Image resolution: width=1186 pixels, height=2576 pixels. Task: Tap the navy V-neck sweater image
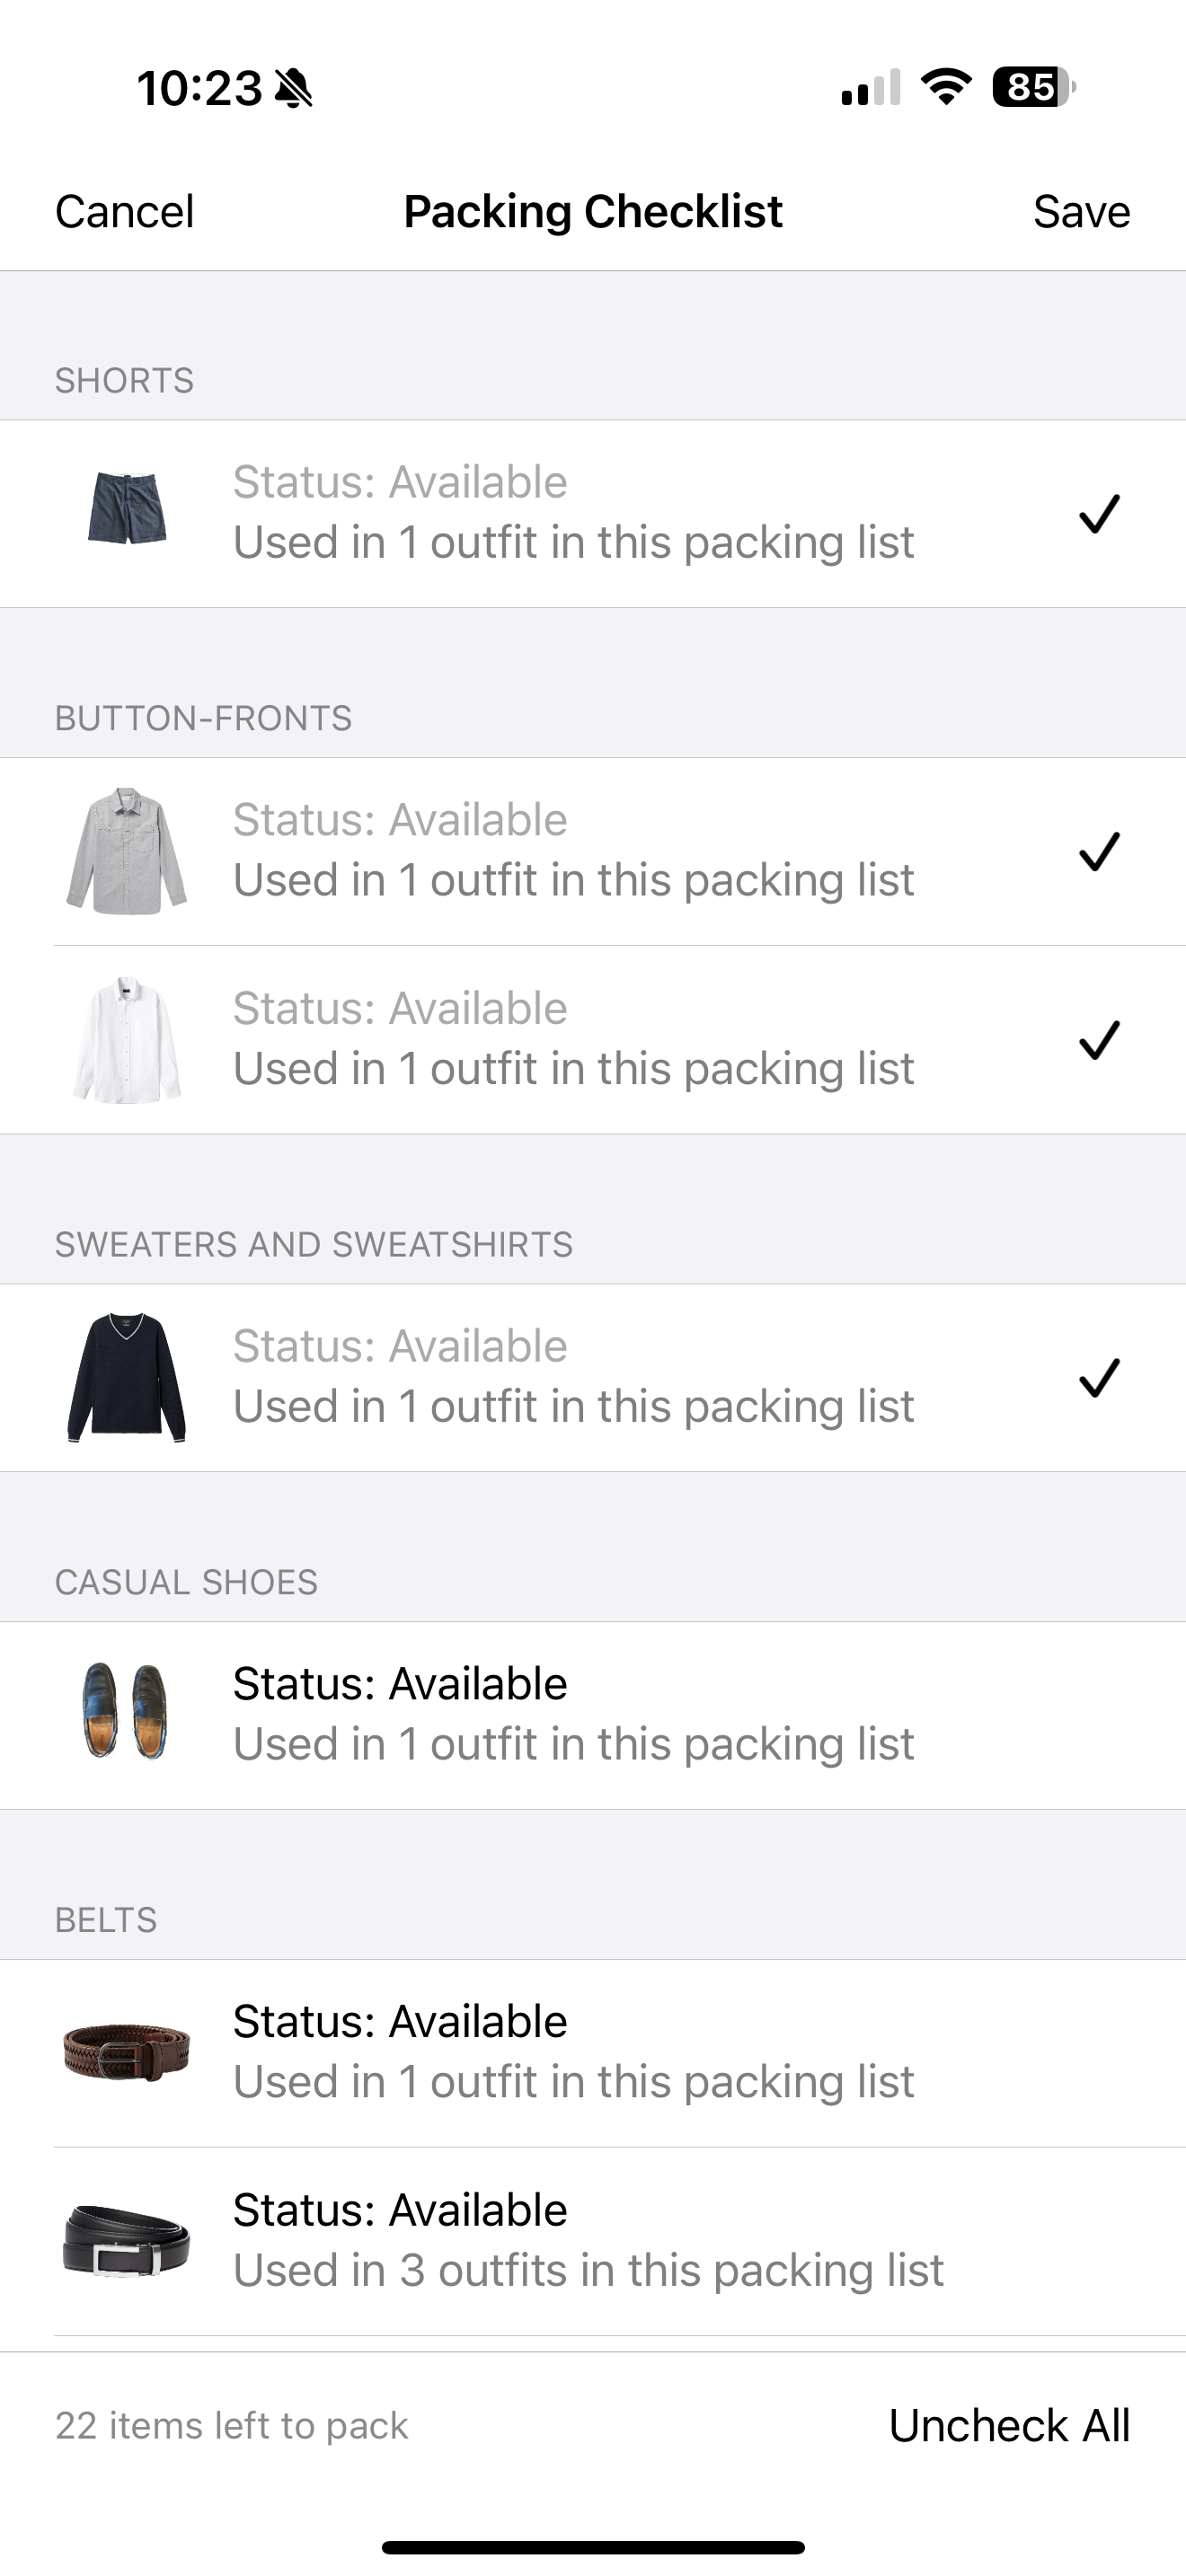[x=127, y=1377]
